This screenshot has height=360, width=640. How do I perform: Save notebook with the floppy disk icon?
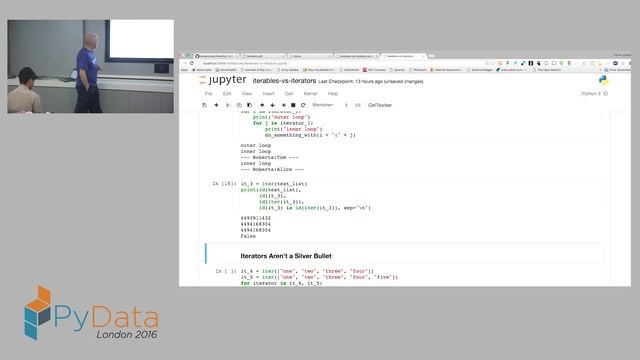pos(204,105)
